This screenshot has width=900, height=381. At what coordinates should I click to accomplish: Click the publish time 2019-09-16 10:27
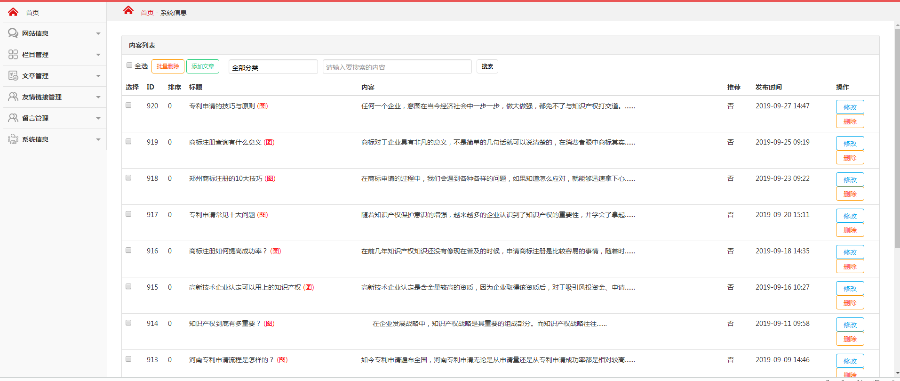click(x=782, y=287)
